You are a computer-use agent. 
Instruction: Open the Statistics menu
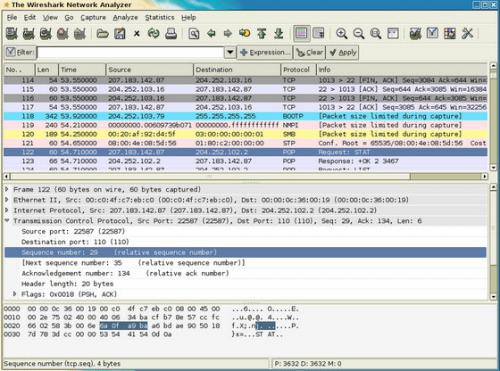click(x=160, y=17)
